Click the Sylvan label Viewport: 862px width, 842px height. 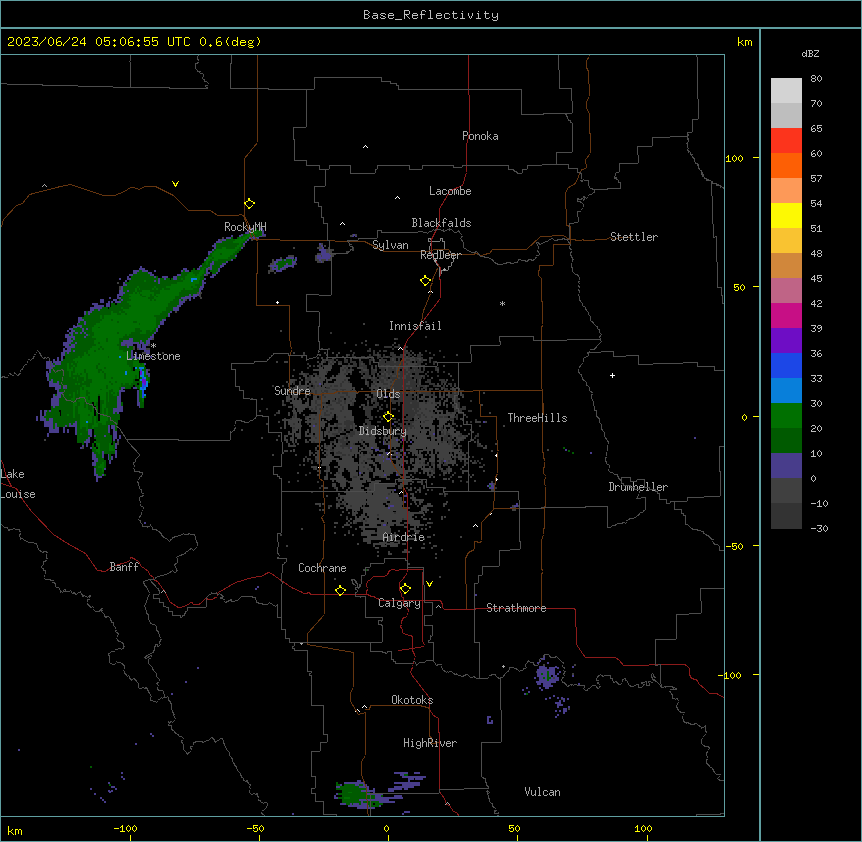tap(390, 245)
